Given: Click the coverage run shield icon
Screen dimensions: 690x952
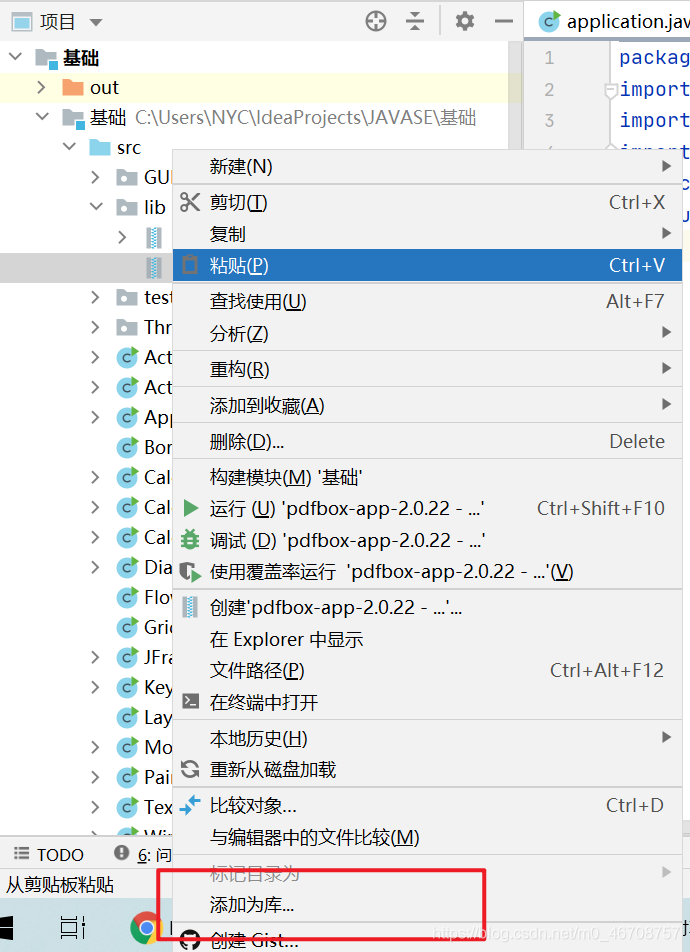Looking at the screenshot, I should click(x=190, y=571).
